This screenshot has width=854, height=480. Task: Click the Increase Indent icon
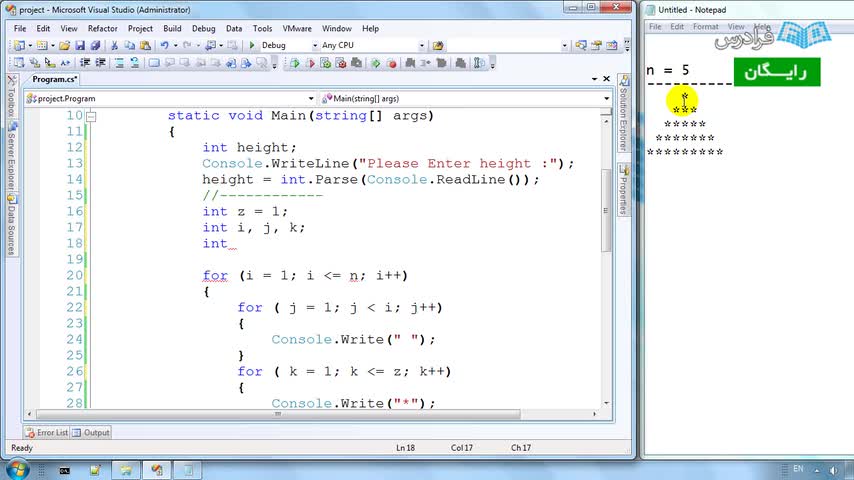point(100,63)
